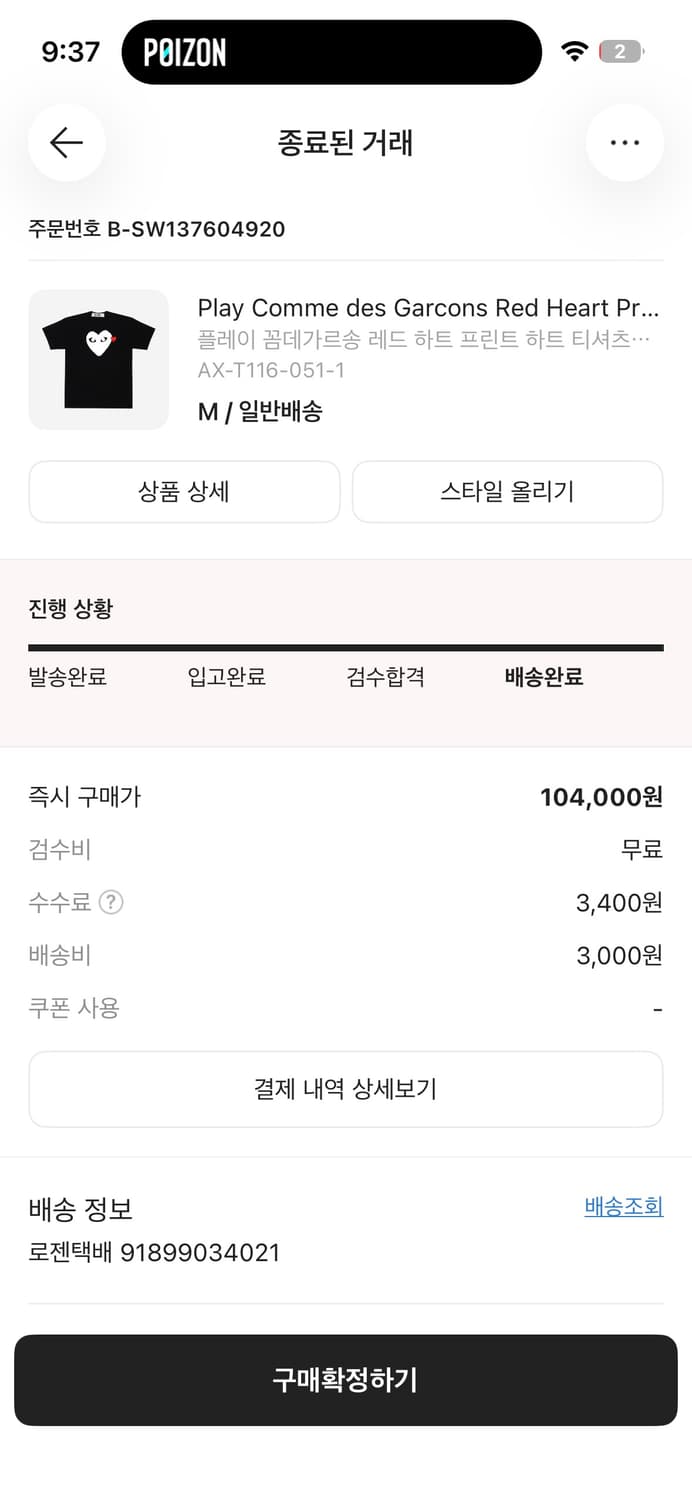The image size is (692, 1500).
Task: Tap the Wi-Fi status icon
Action: (575, 51)
